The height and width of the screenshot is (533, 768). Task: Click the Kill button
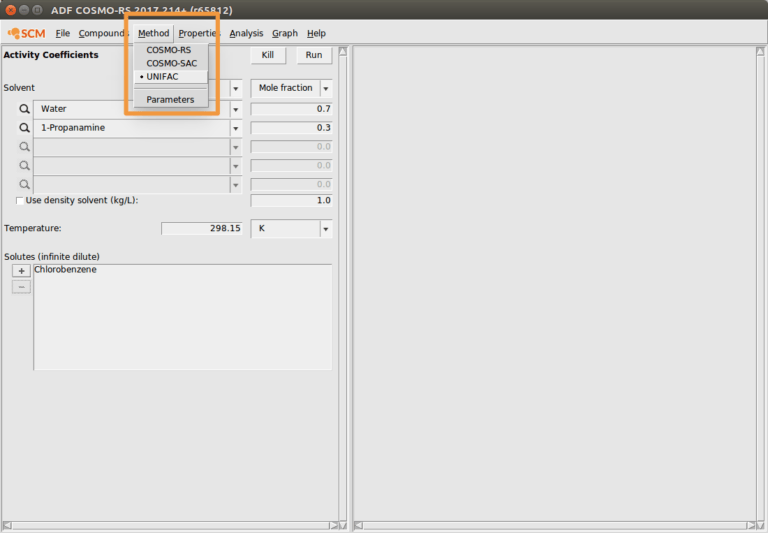(267, 55)
